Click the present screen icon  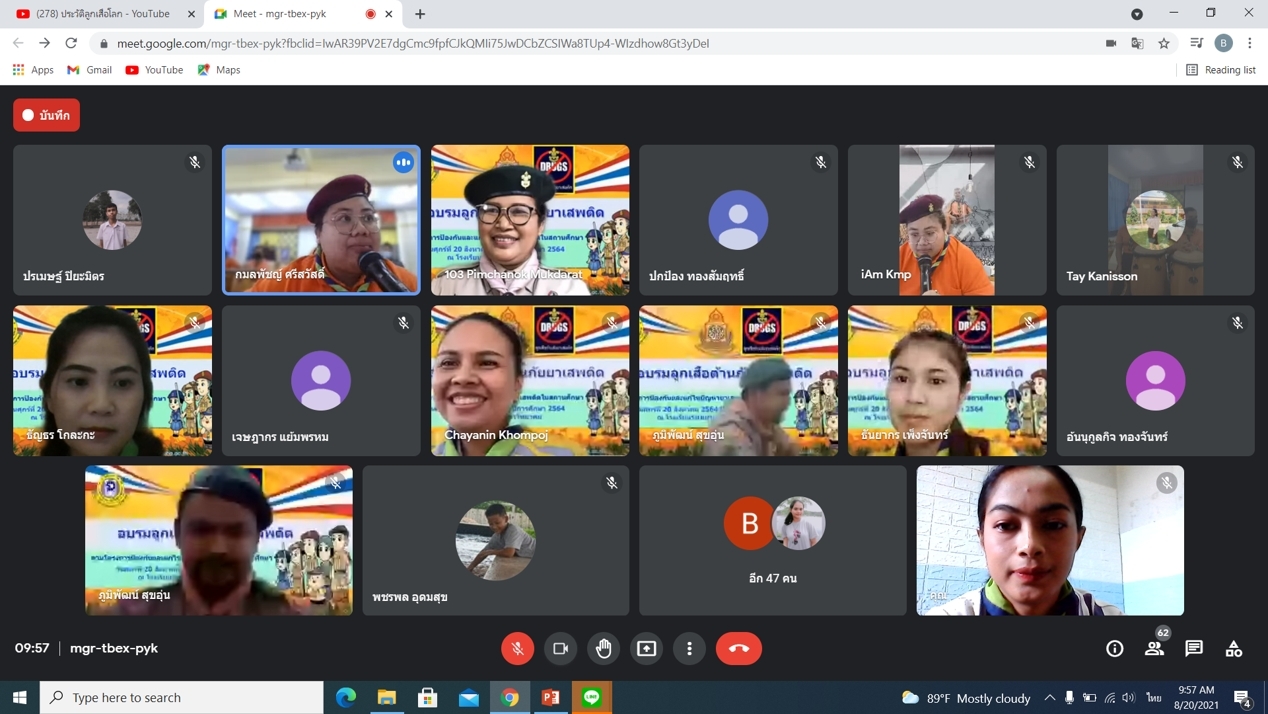(x=647, y=648)
